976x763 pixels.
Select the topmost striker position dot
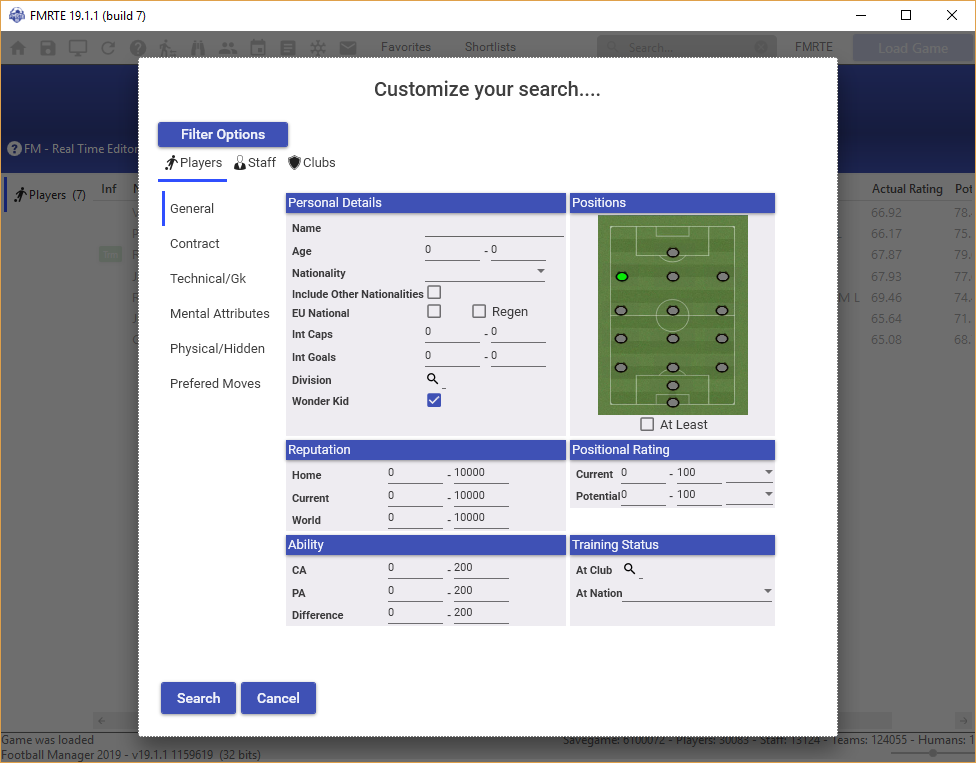tap(672, 253)
